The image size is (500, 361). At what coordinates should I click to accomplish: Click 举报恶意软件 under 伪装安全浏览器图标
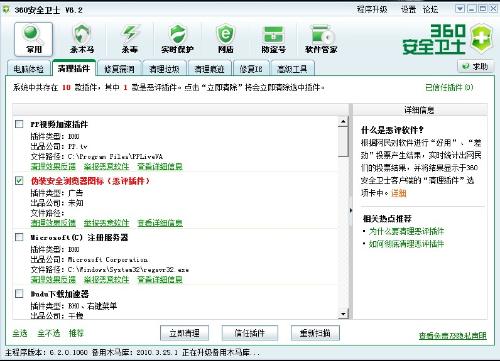coord(106,223)
